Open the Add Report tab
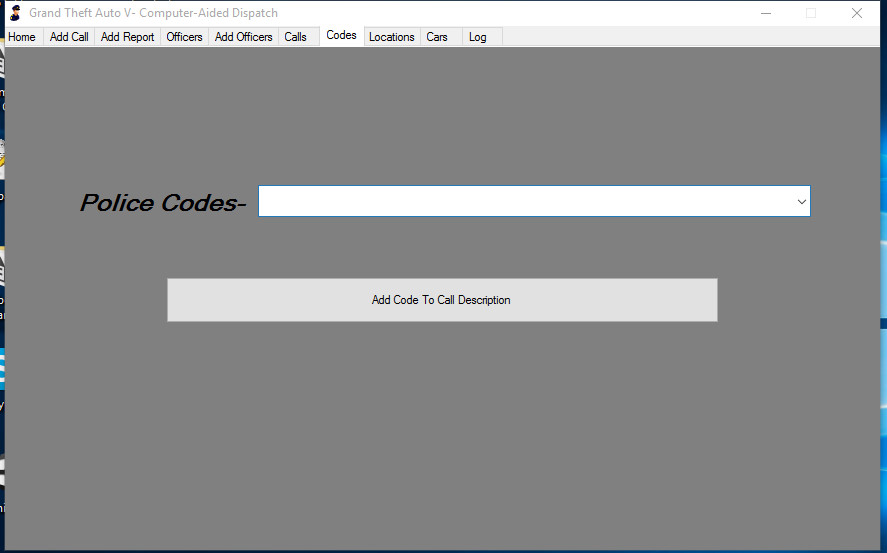 pyautogui.click(x=127, y=37)
